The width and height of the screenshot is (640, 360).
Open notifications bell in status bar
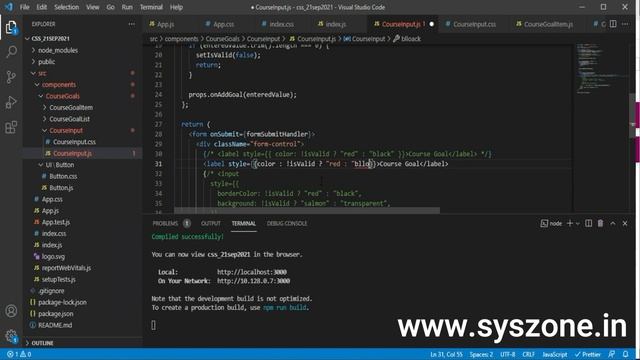coord(626,354)
